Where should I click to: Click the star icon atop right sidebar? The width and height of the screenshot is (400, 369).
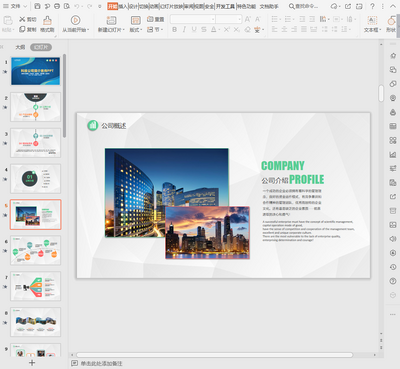393,56
